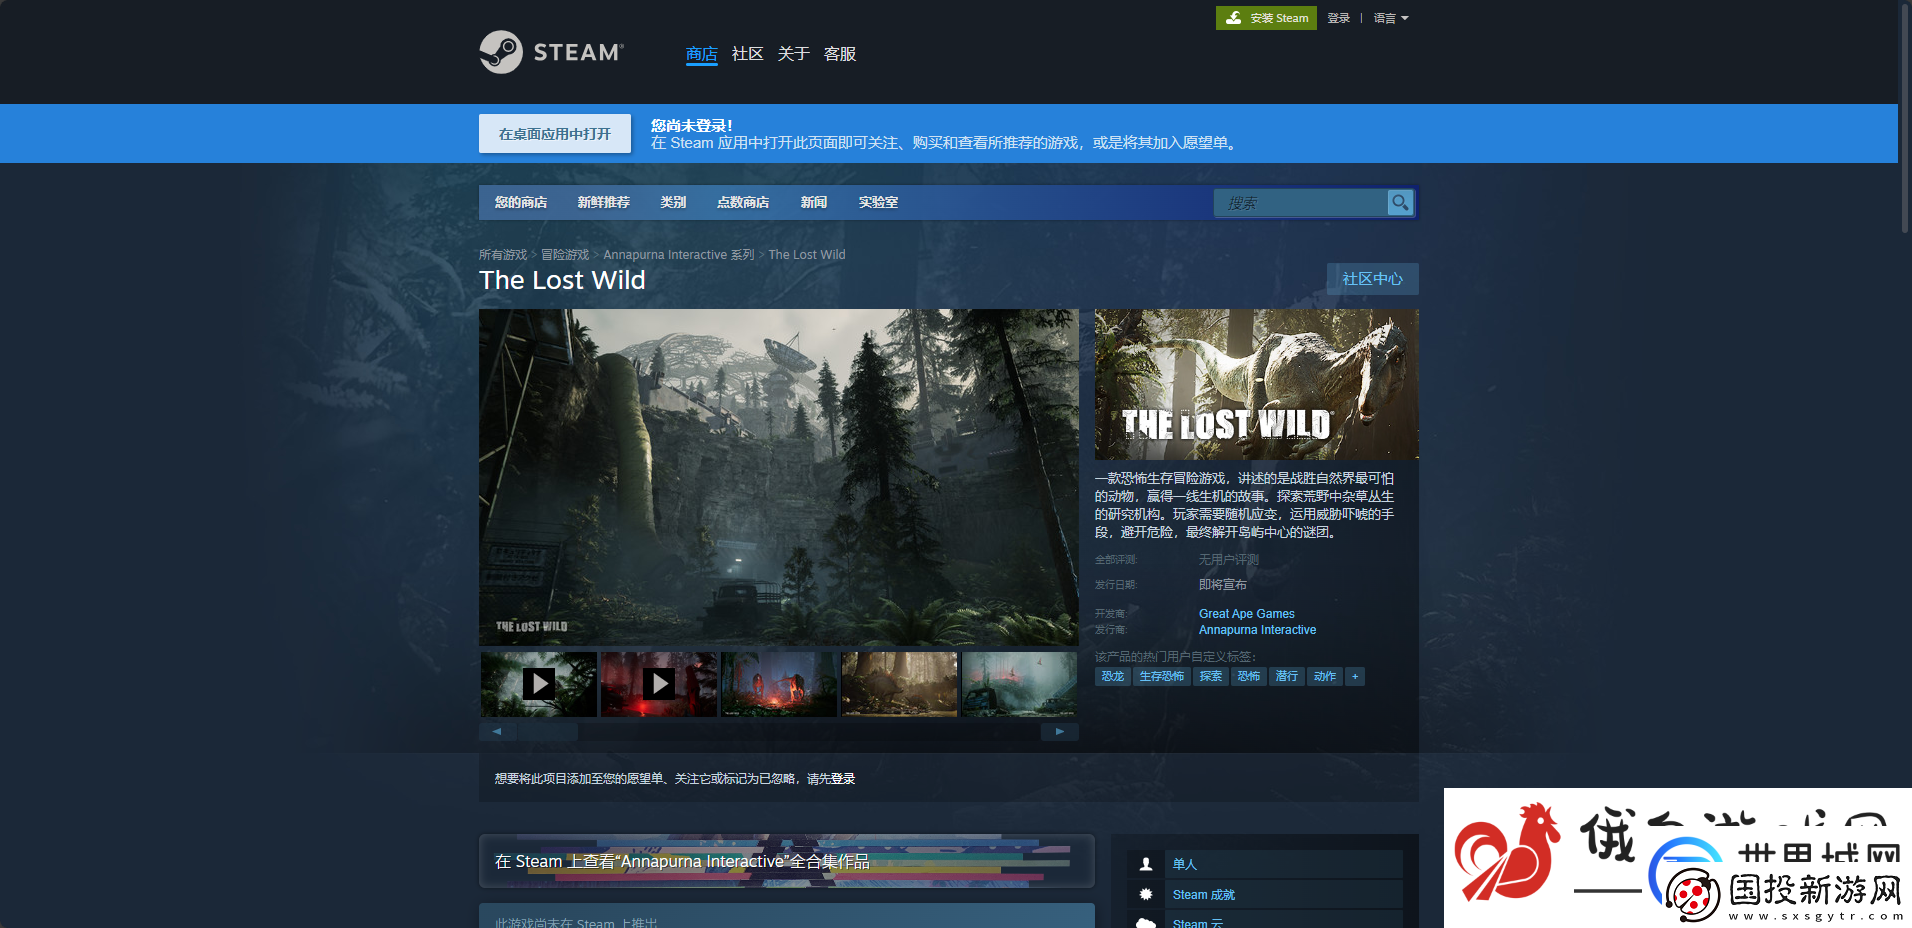Select the 恐龙 dinosaur tag
The height and width of the screenshot is (928, 1912).
(1113, 676)
